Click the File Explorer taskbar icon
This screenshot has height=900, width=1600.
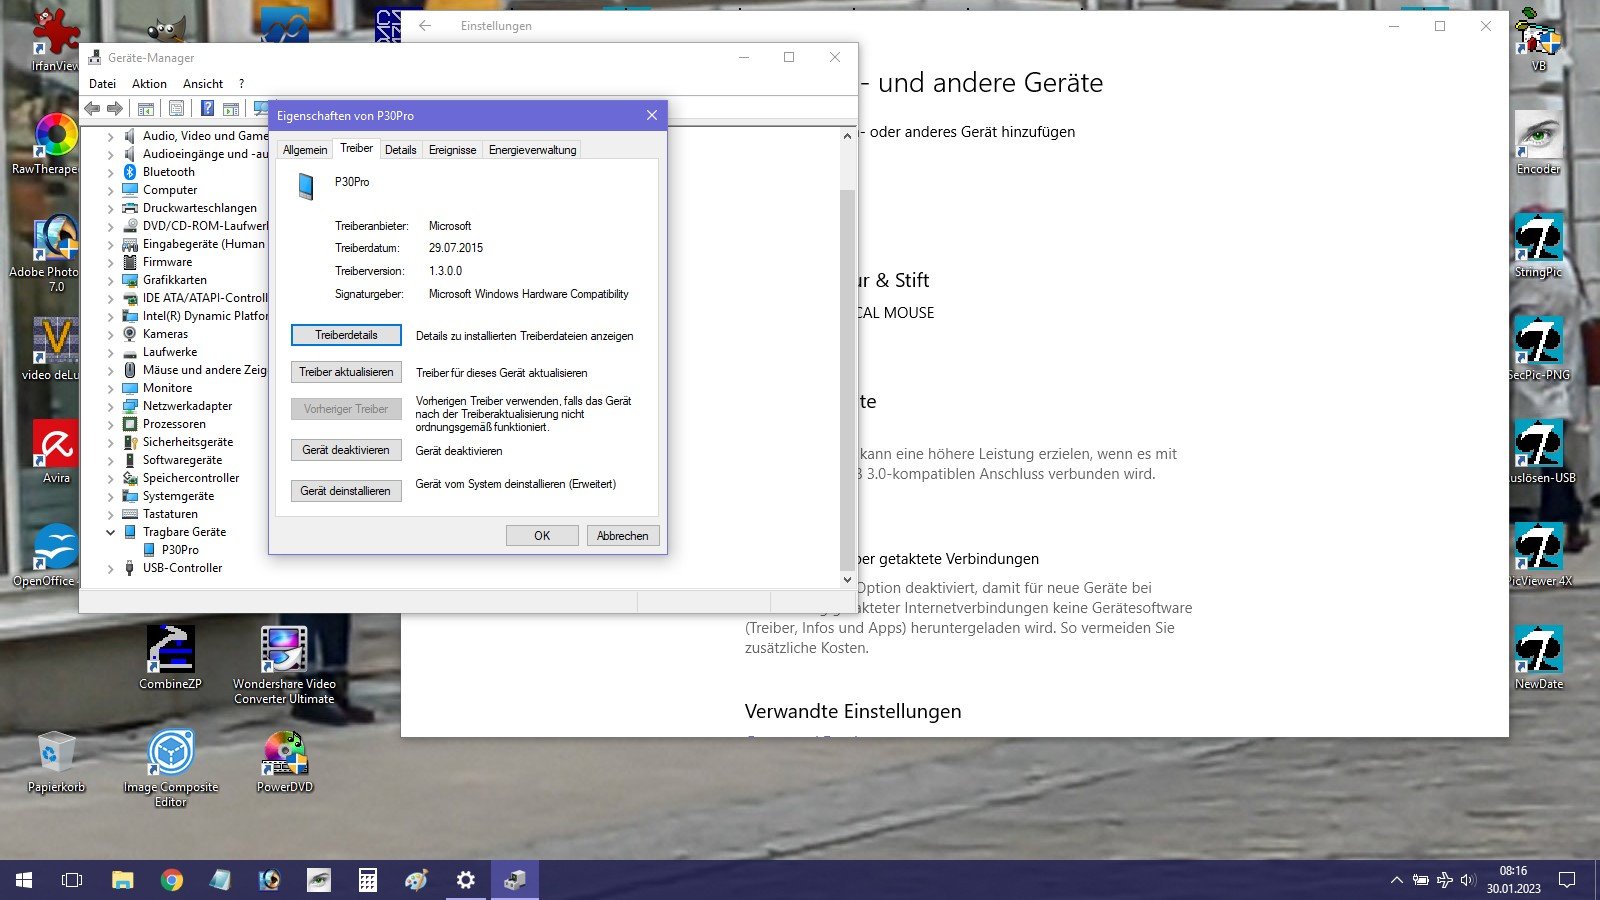point(123,880)
